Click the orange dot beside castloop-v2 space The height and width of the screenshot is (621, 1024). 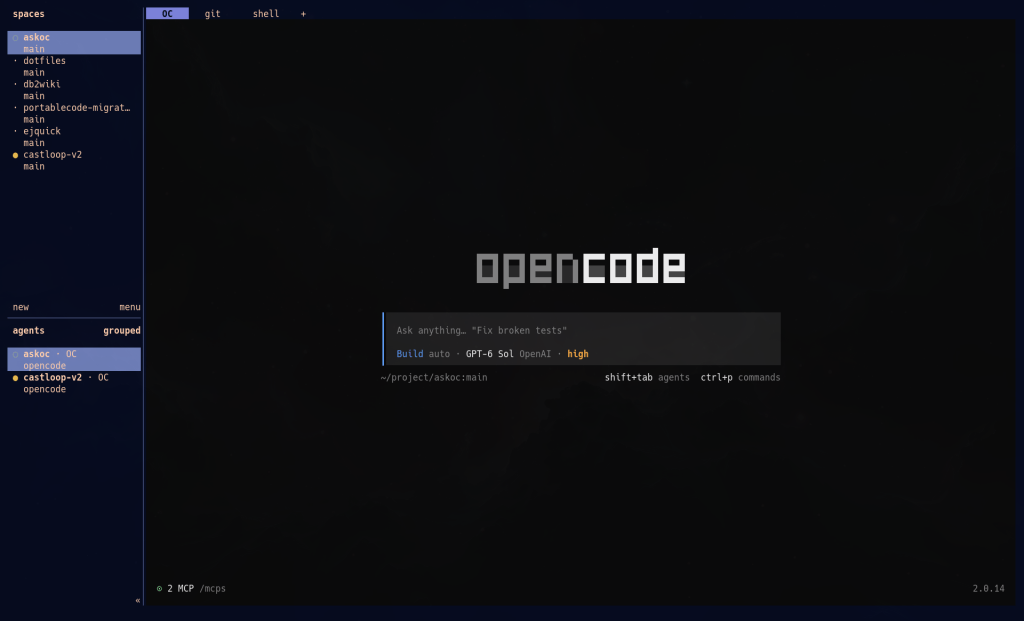(x=16, y=155)
